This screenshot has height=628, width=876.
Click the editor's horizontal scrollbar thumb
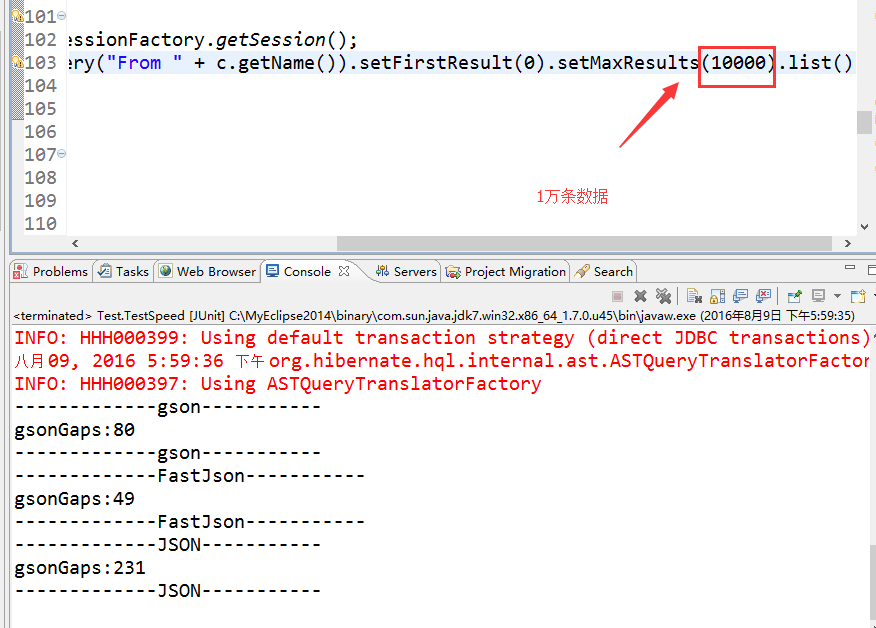tap(584, 243)
